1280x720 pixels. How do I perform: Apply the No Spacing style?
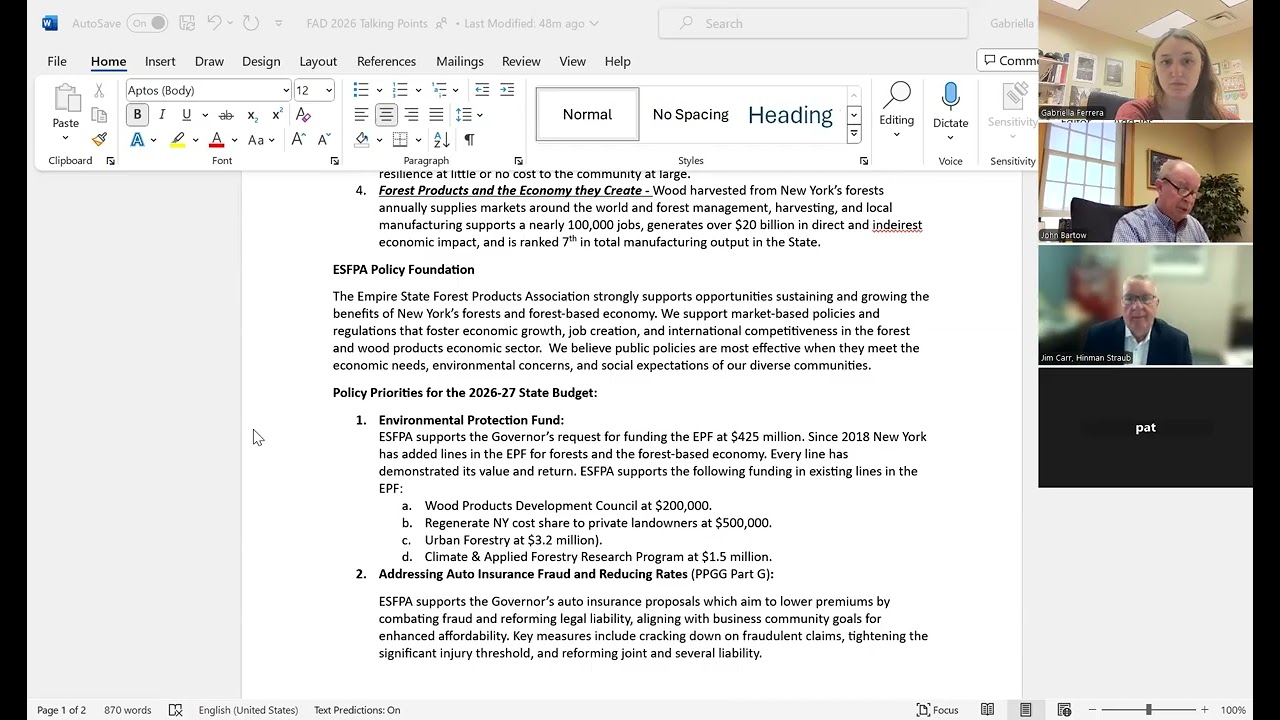[690, 114]
